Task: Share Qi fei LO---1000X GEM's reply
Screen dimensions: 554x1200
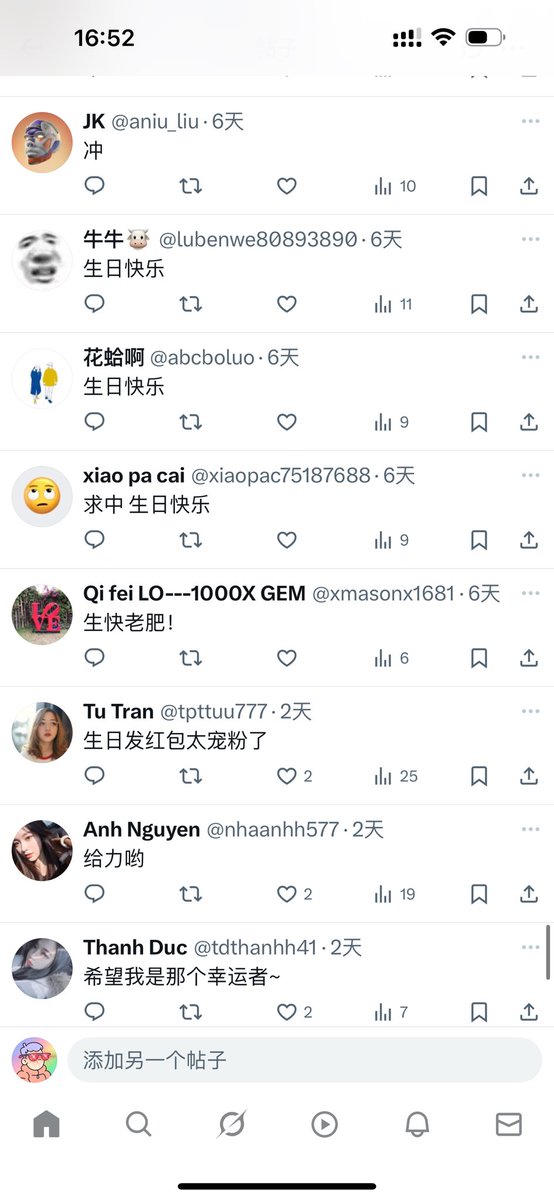Action: (529, 658)
